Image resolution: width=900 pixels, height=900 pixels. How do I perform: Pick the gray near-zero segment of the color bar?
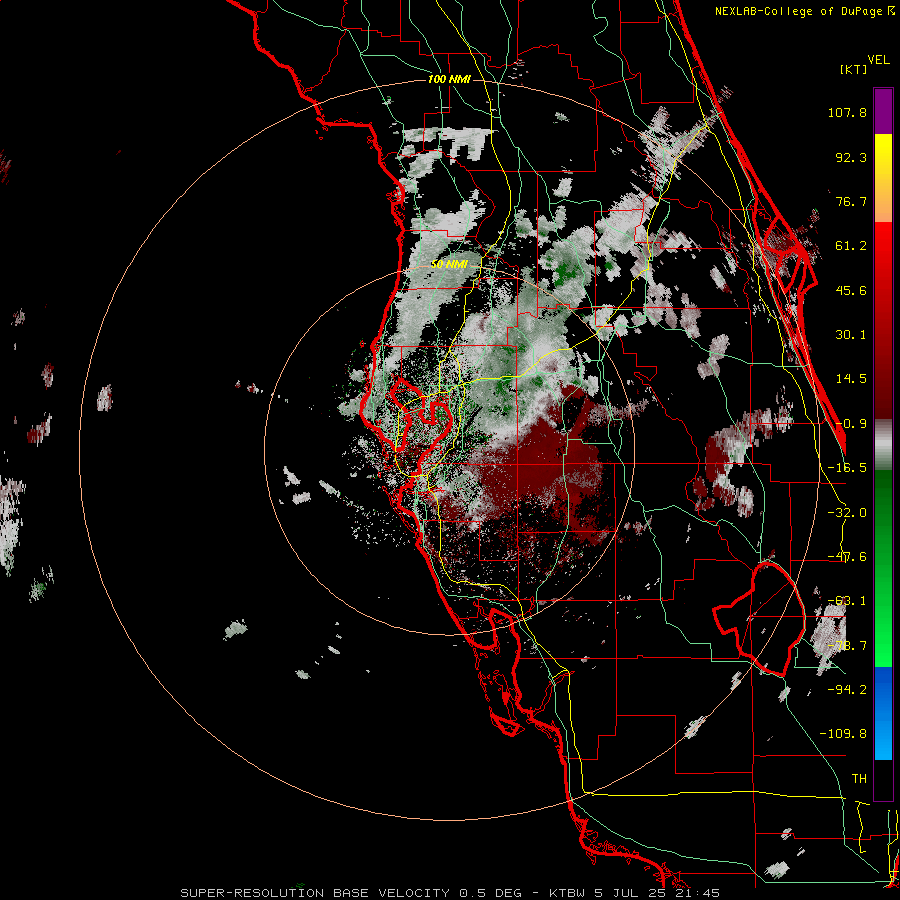pyautogui.click(x=883, y=445)
